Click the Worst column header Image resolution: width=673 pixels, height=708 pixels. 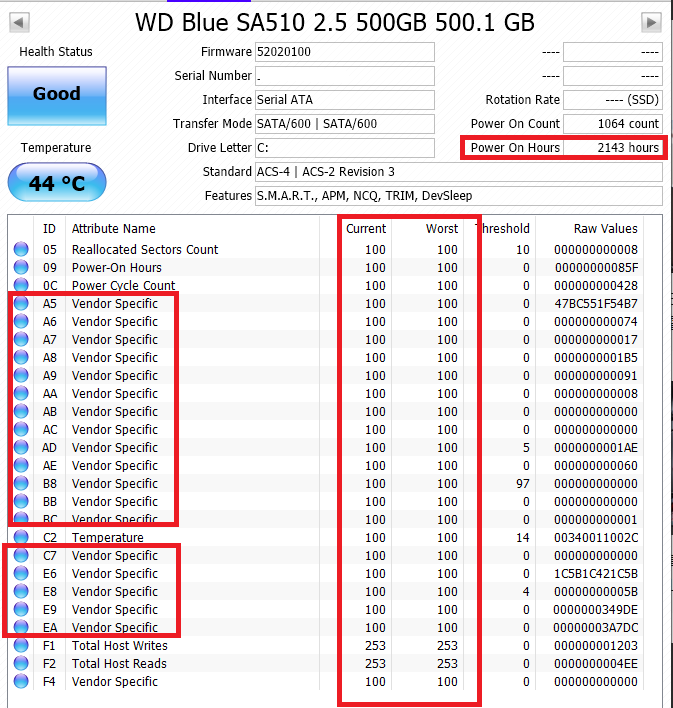[442, 228]
